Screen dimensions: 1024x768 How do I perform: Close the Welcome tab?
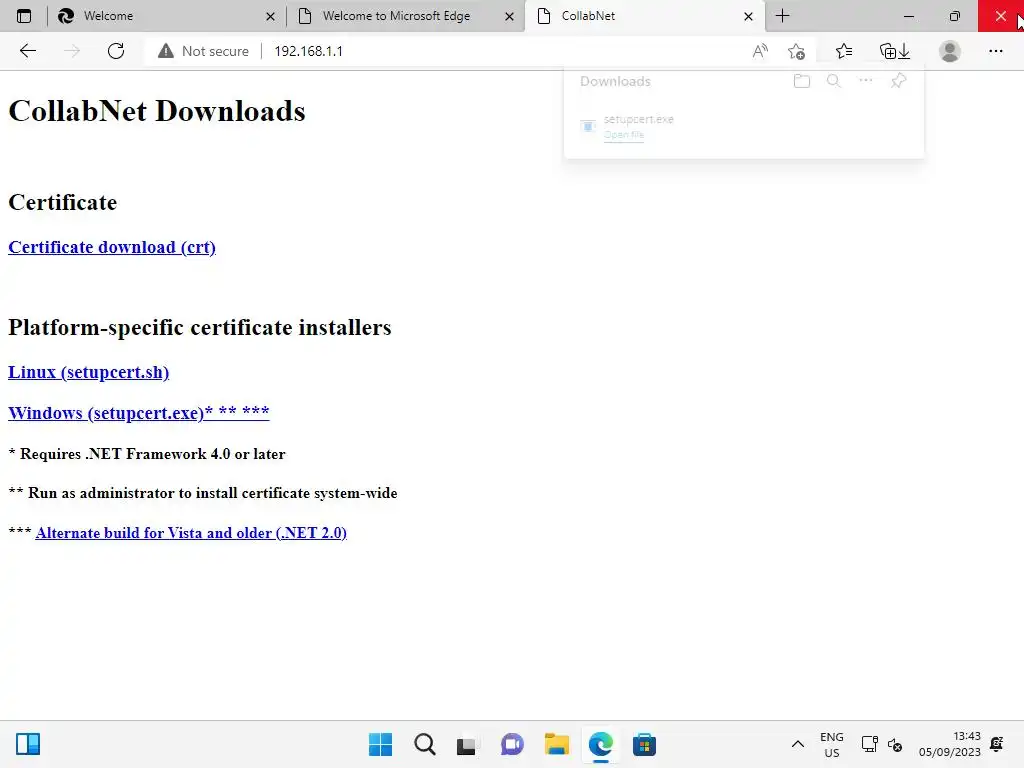point(270,16)
